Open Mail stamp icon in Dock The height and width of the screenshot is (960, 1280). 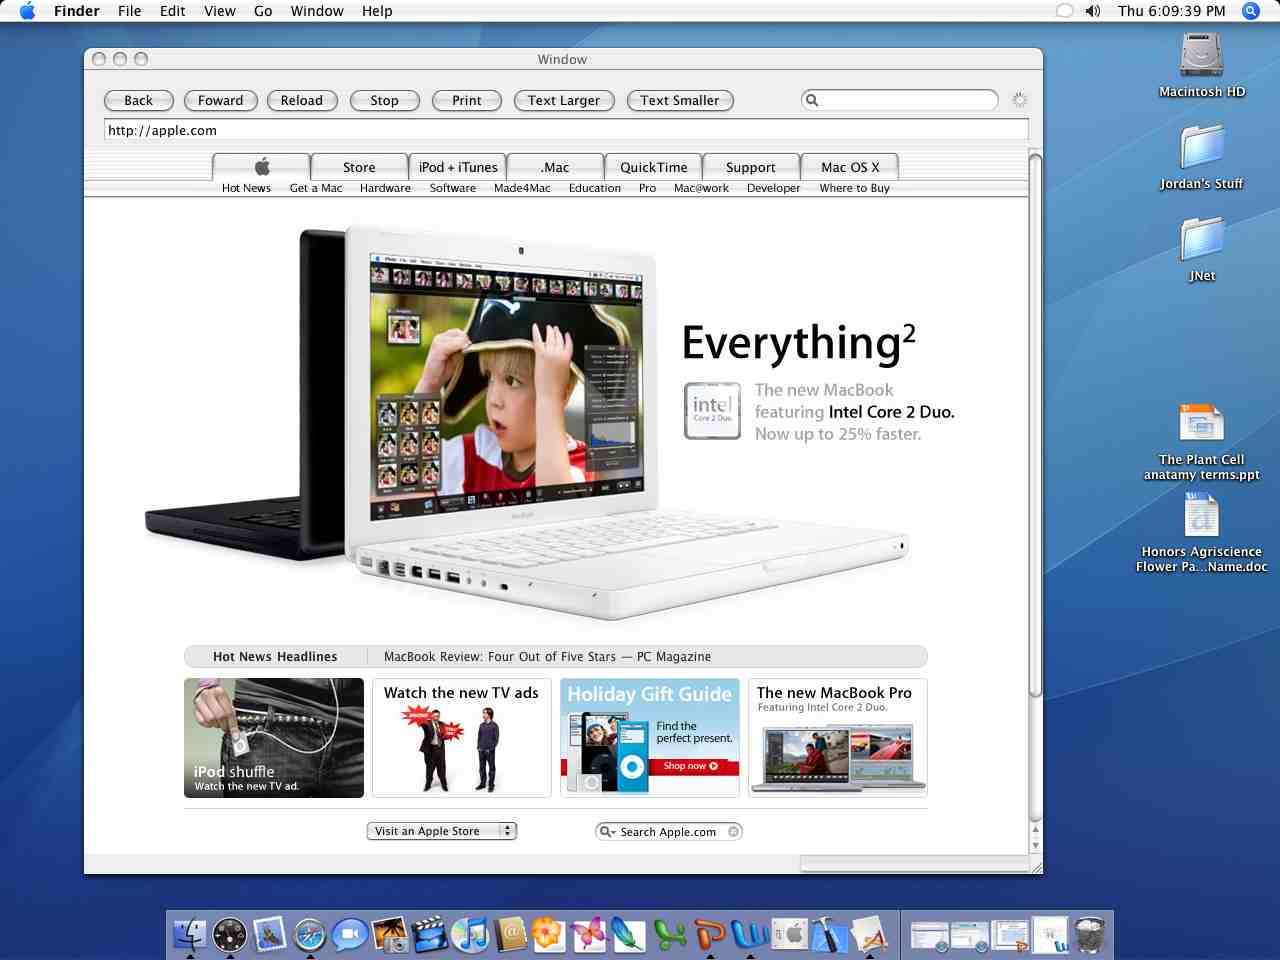click(270, 935)
